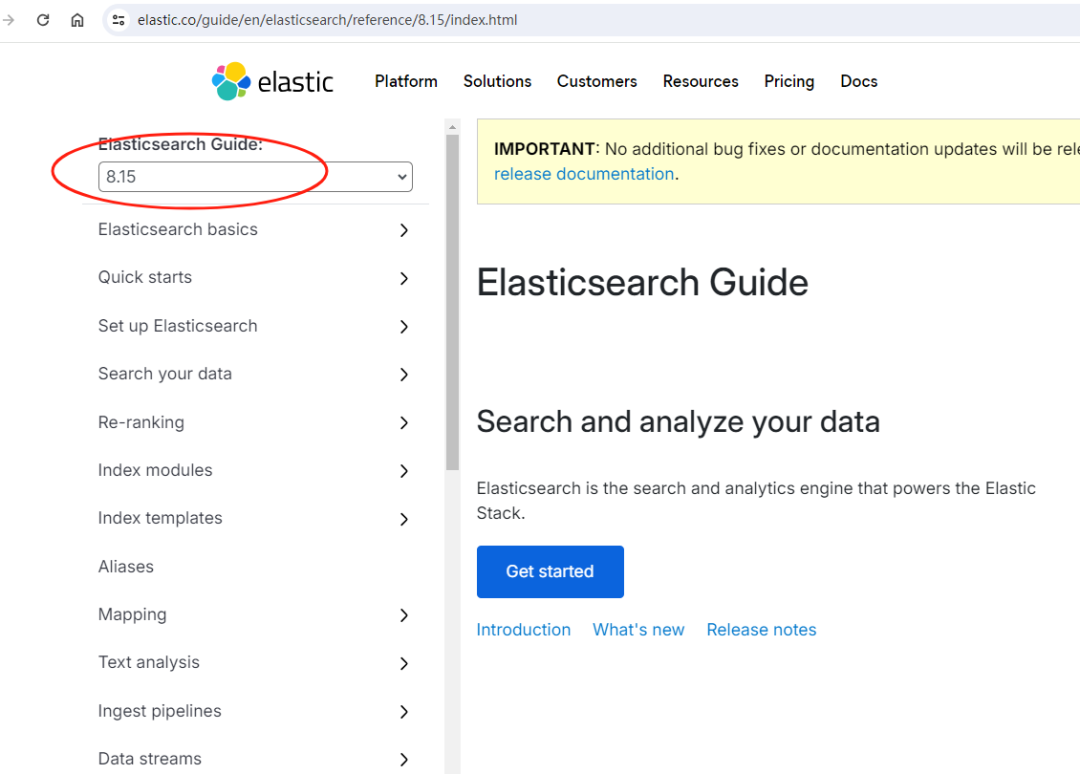1080x774 pixels.
Task: Open the Elasticsearch Guide version dropdown
Action: pyautogui.click(x=255, y=177)
